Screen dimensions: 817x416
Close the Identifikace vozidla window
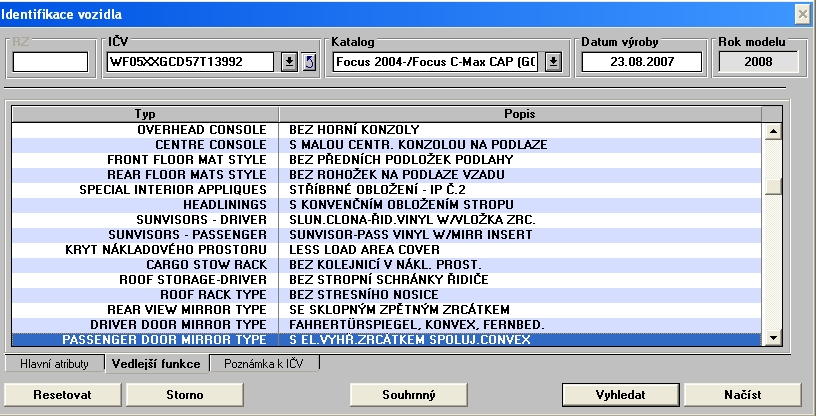(x=802, y=12)
